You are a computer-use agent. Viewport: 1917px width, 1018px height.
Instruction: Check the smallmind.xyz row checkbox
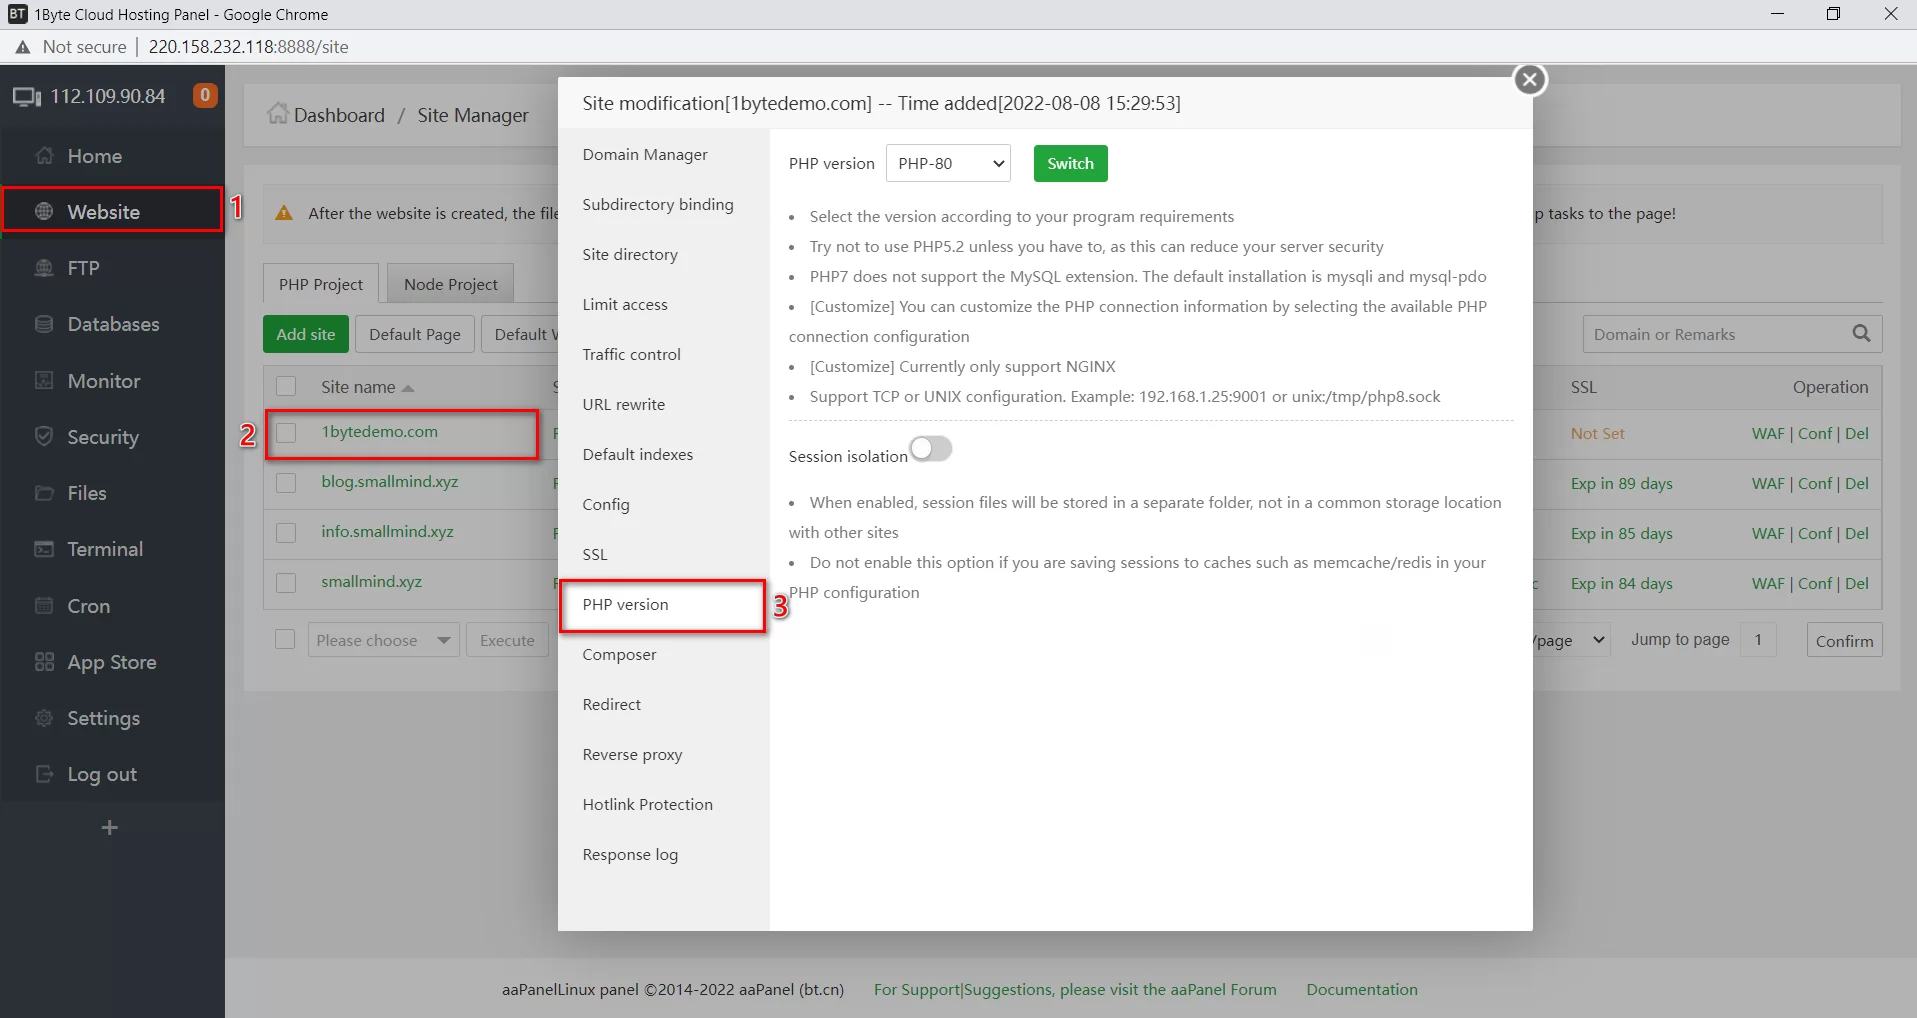pos(286,583)
